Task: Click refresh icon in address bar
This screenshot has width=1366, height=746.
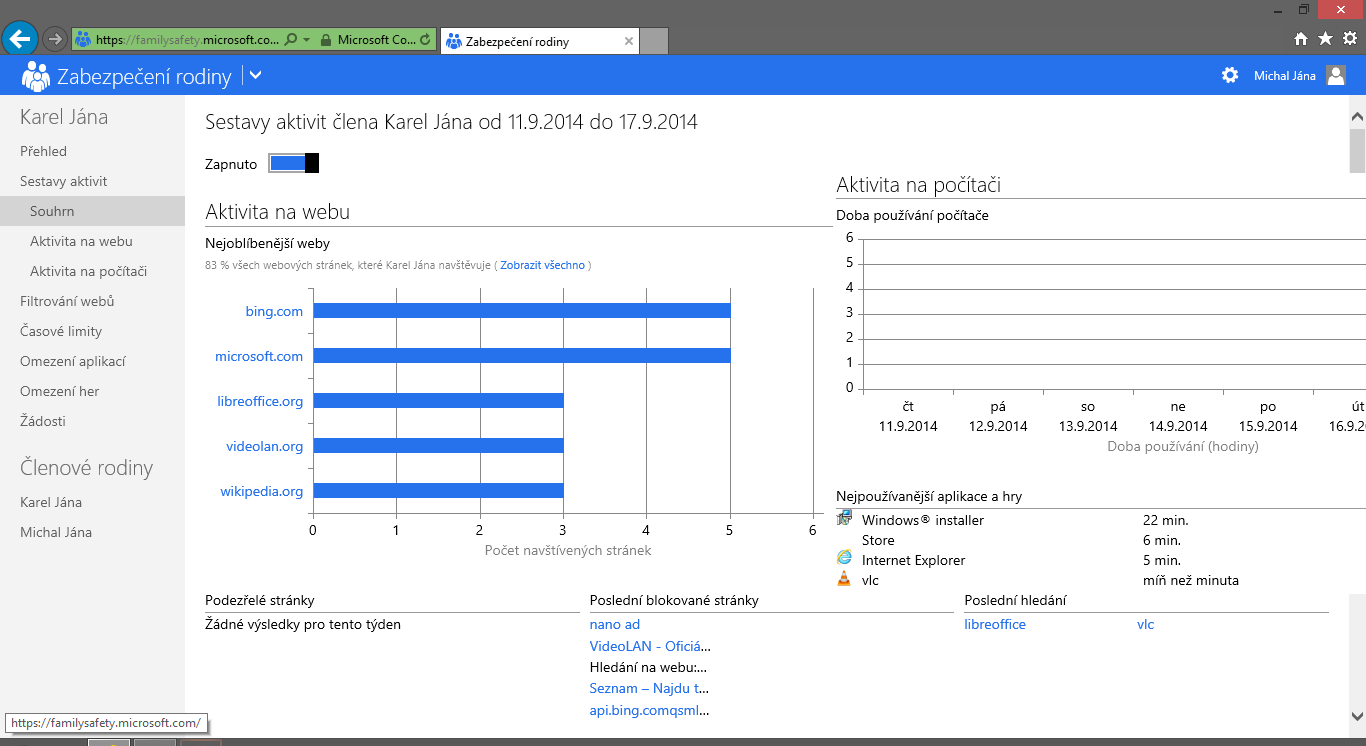Action: 426,41
